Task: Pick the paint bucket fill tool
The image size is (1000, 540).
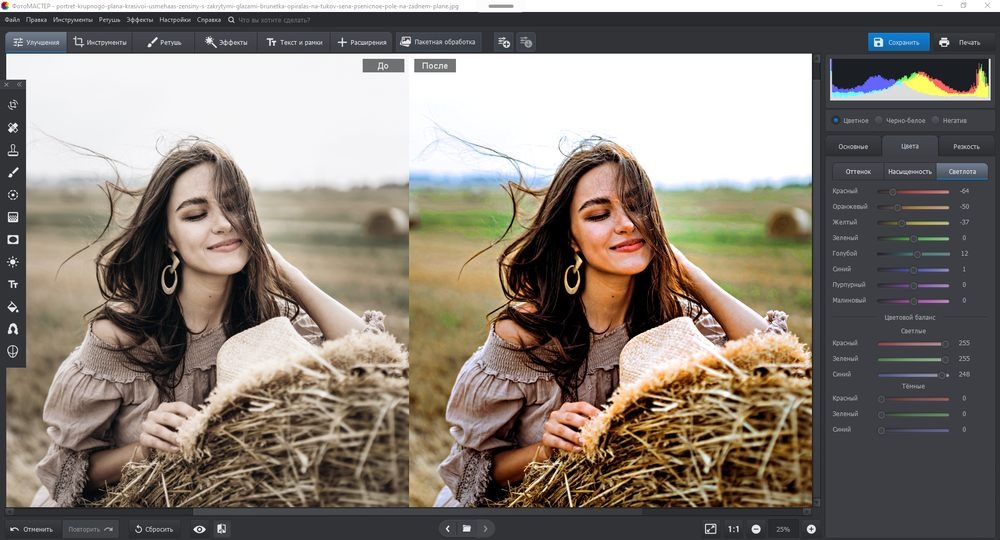Action: pyautogui.click(x=13, y=307)
